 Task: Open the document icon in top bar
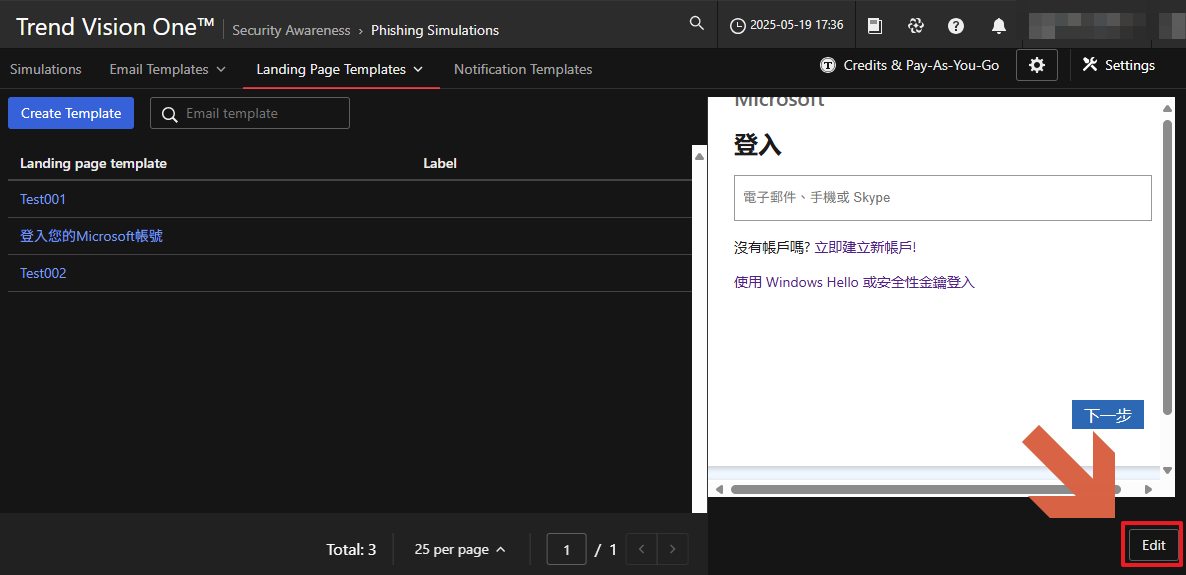tap(874, 26)
